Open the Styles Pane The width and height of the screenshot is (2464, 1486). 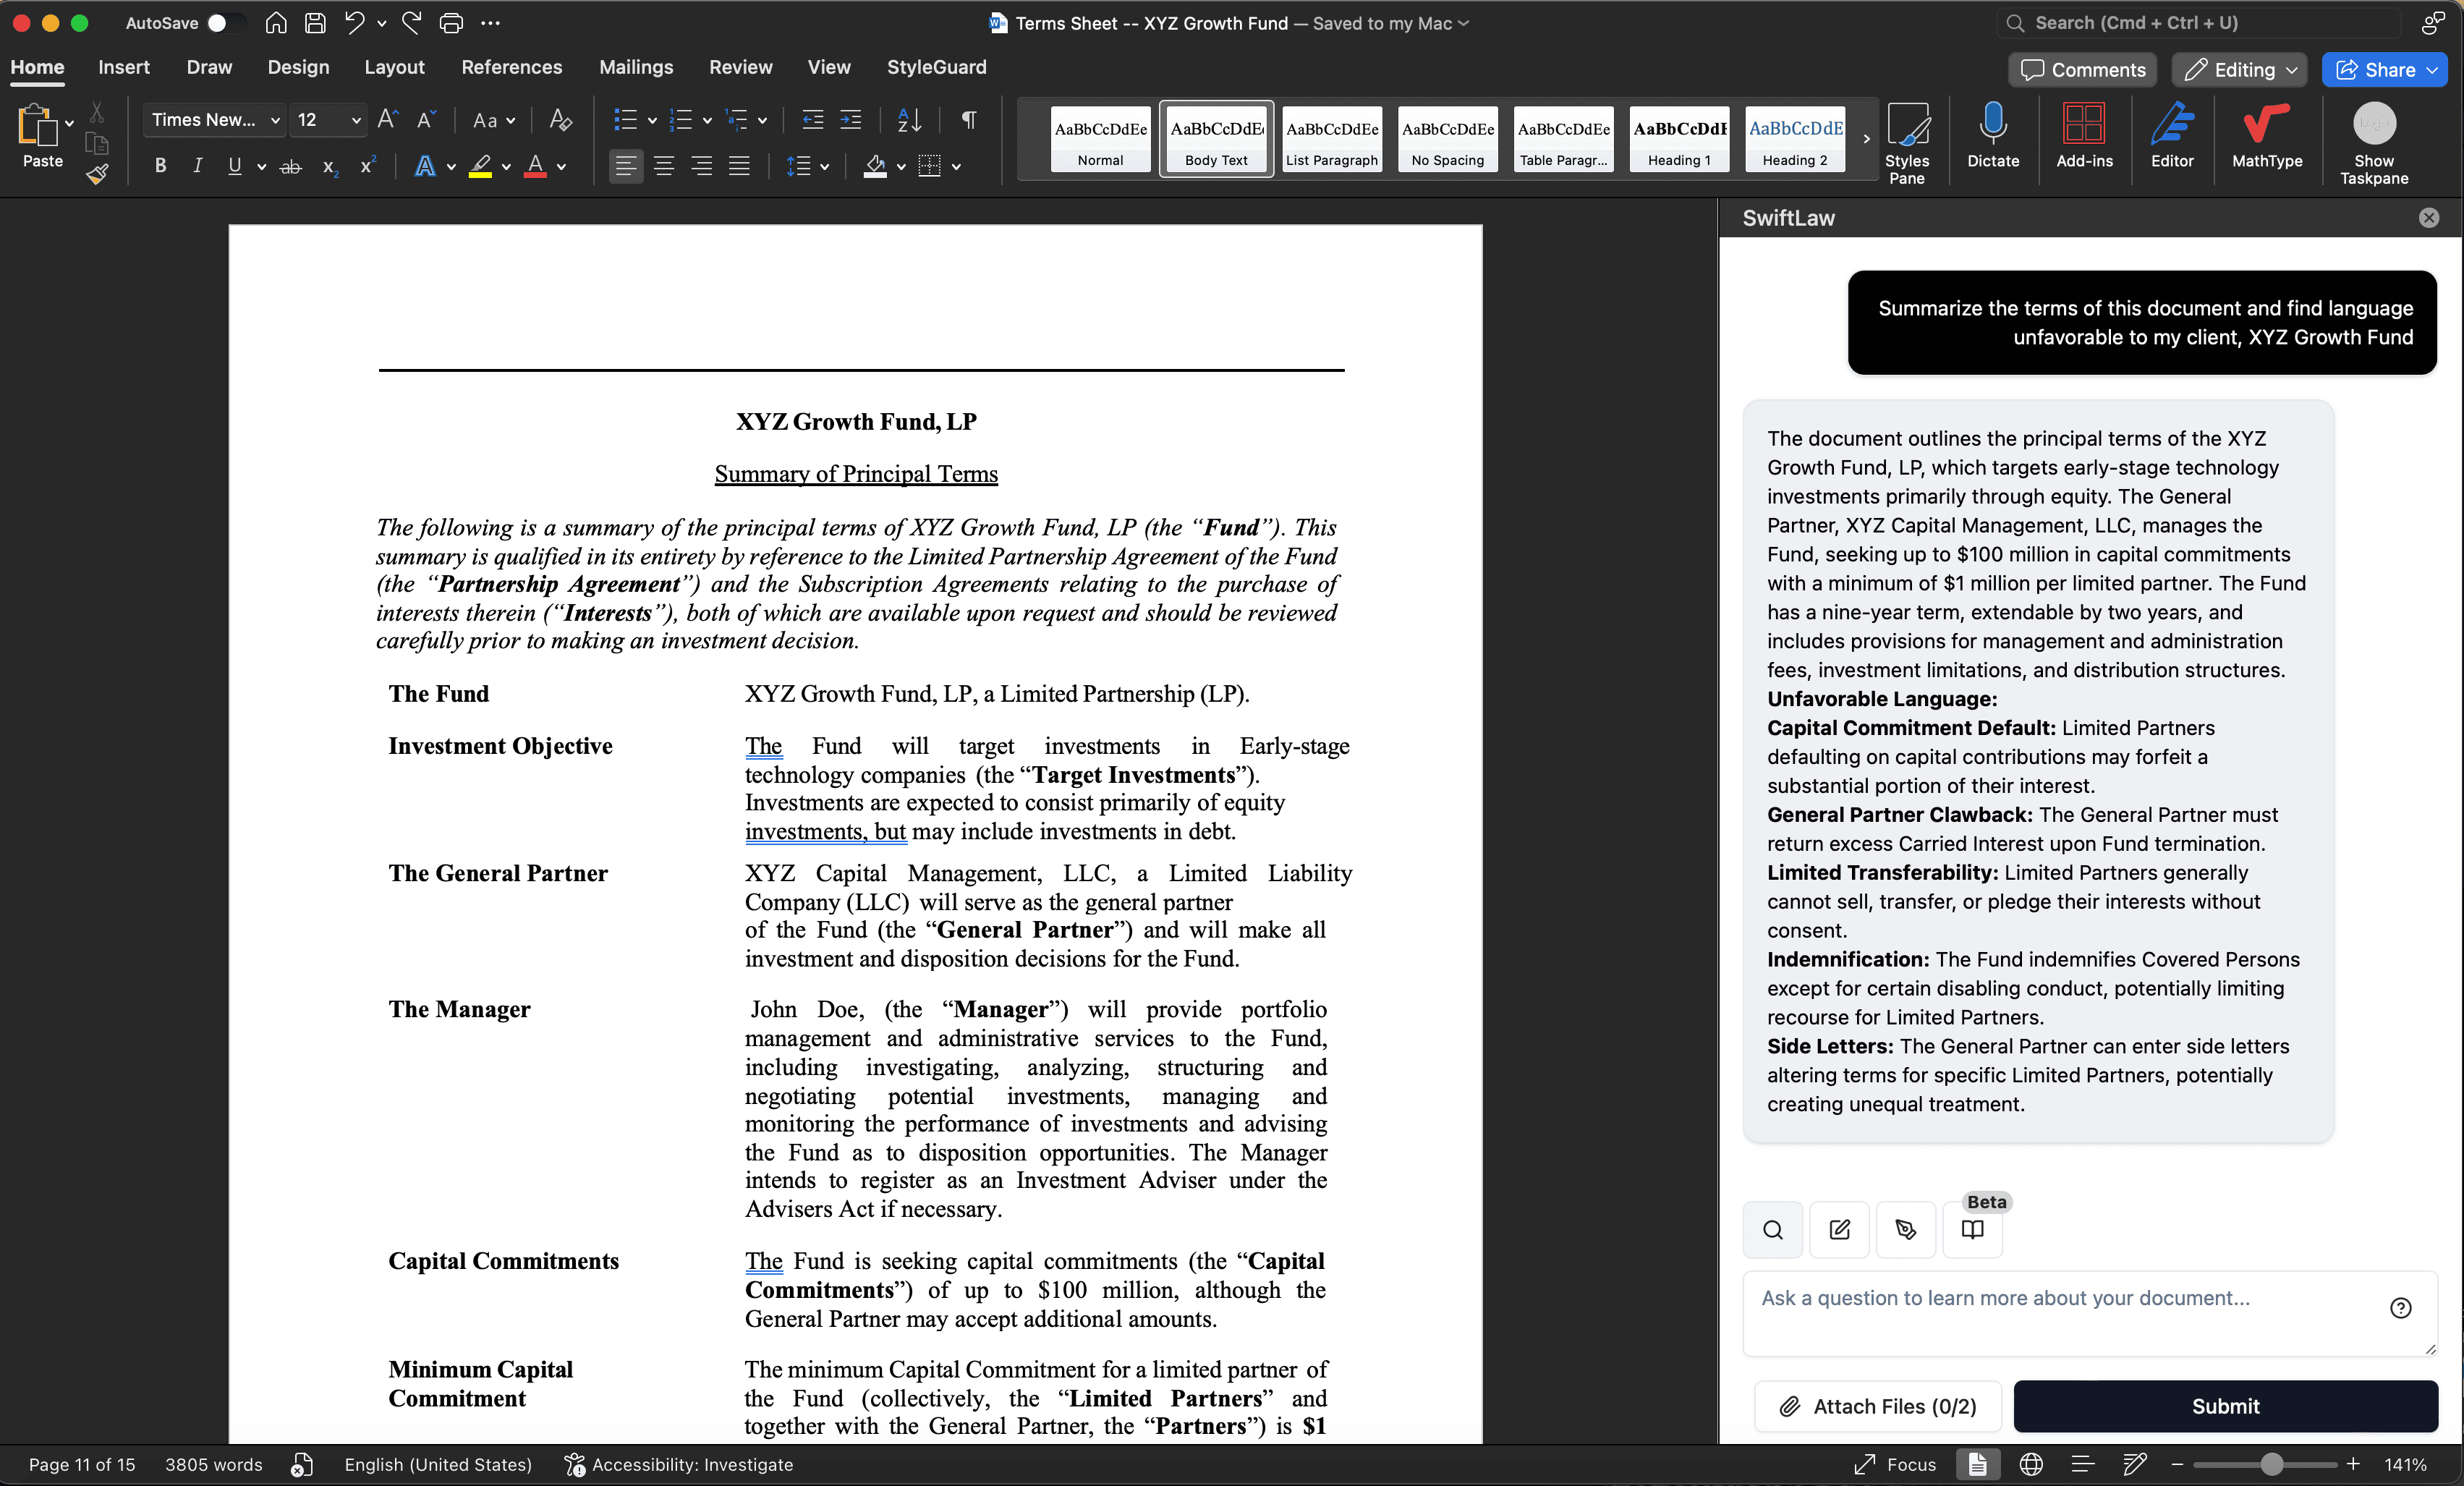pos(1907,143)
